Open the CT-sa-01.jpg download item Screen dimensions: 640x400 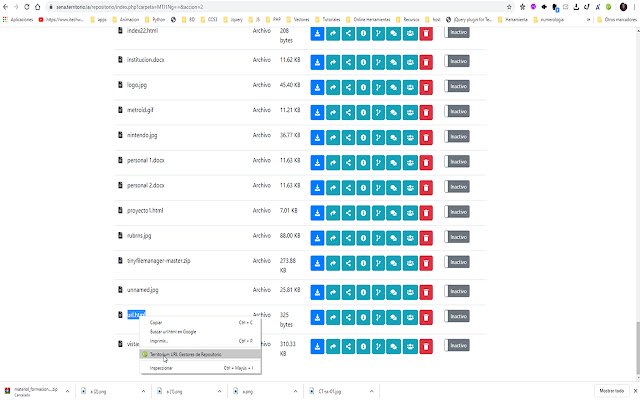(335, 391)
